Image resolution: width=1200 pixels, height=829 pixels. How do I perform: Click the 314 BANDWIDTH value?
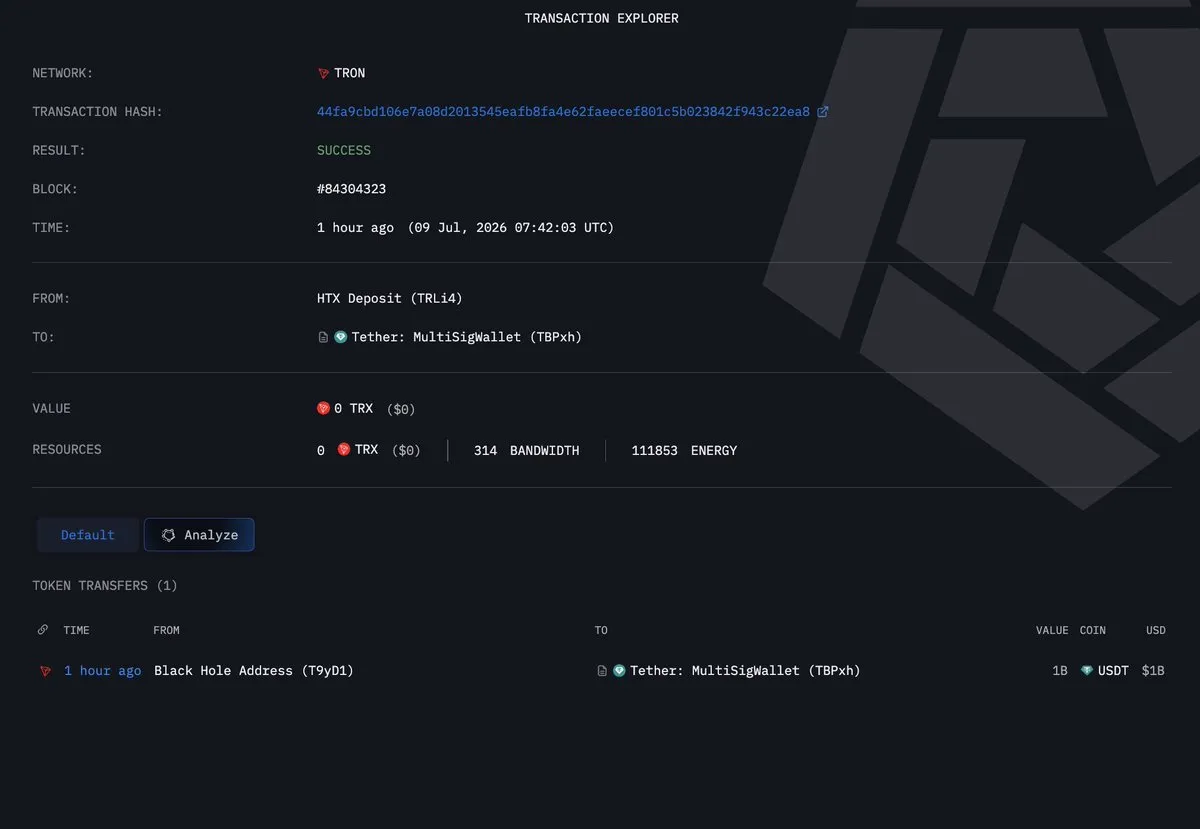[x=526, y=451]
